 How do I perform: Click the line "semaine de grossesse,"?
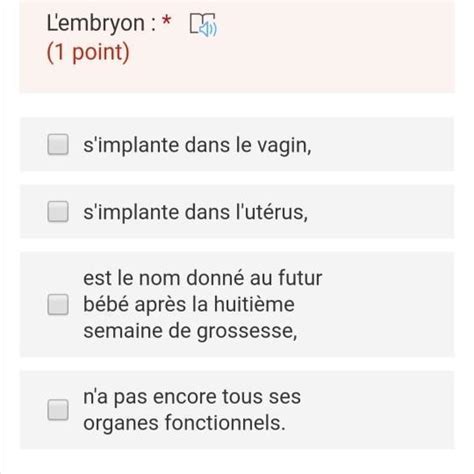pos(190,331)
